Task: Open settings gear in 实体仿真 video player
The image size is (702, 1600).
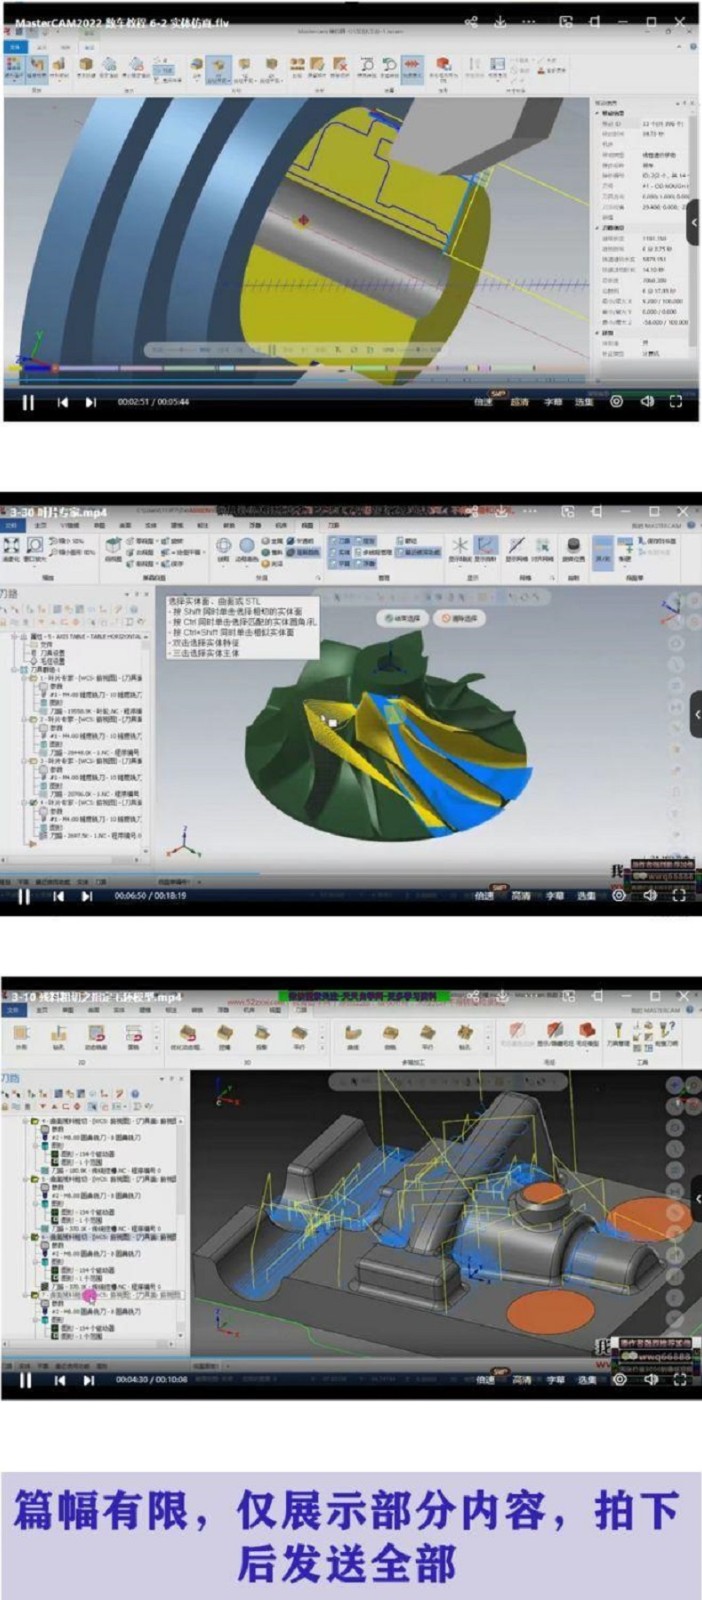Action: coord(616,401)
